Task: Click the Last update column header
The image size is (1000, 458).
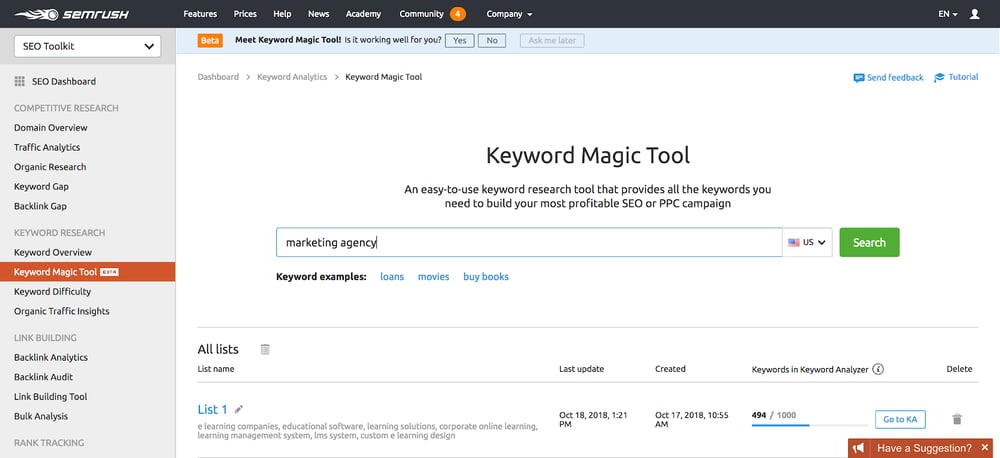Action: (x=582, y=369)
